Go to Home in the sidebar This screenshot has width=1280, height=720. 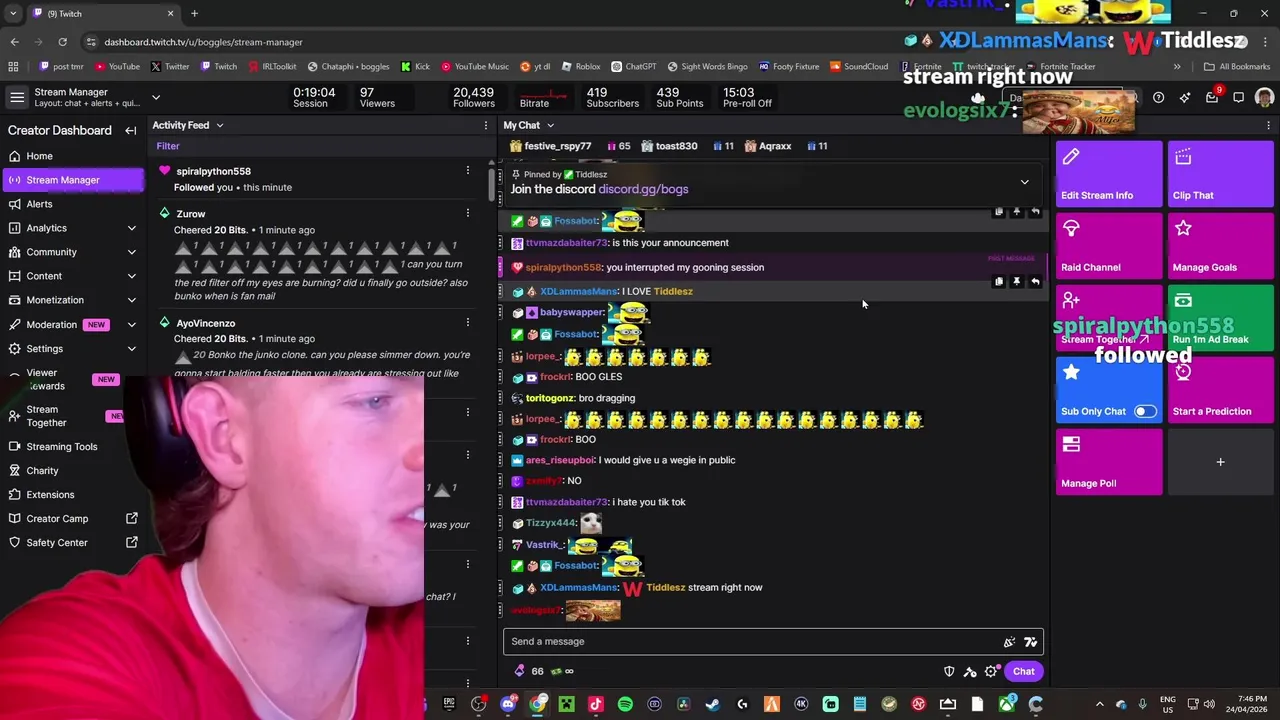click(72, 156)
